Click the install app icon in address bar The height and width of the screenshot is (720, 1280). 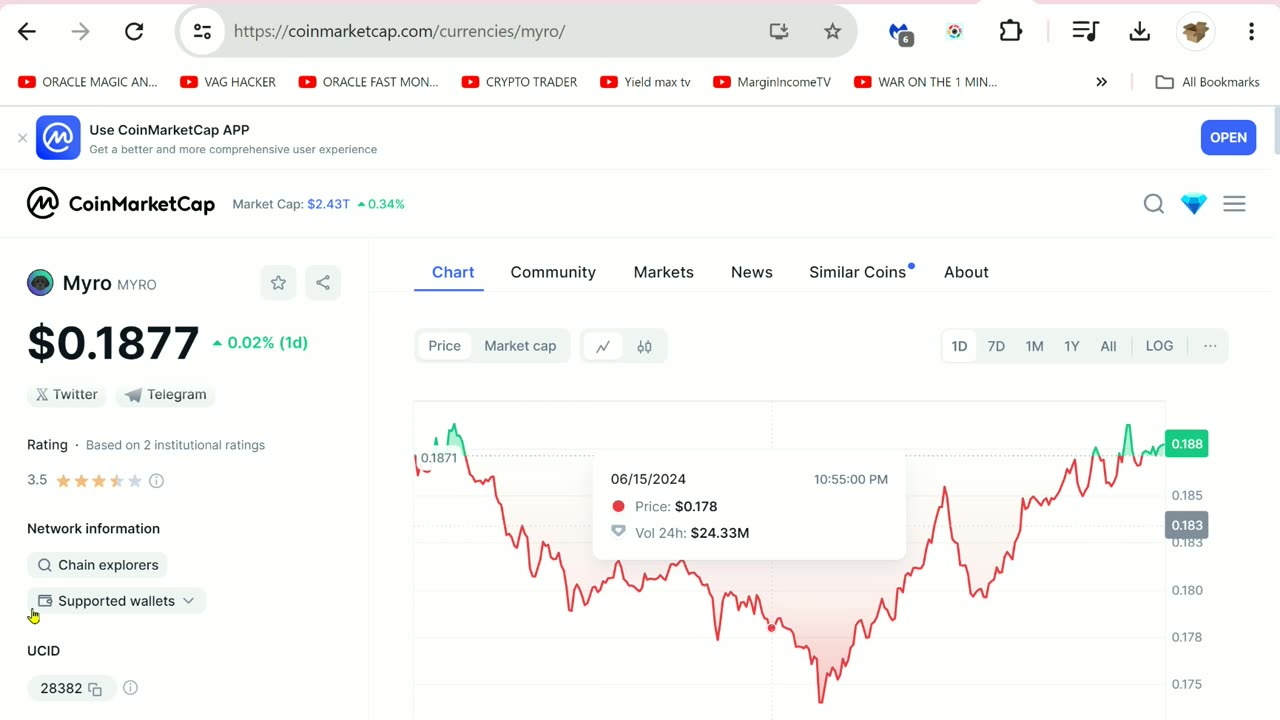coord(779,31)
